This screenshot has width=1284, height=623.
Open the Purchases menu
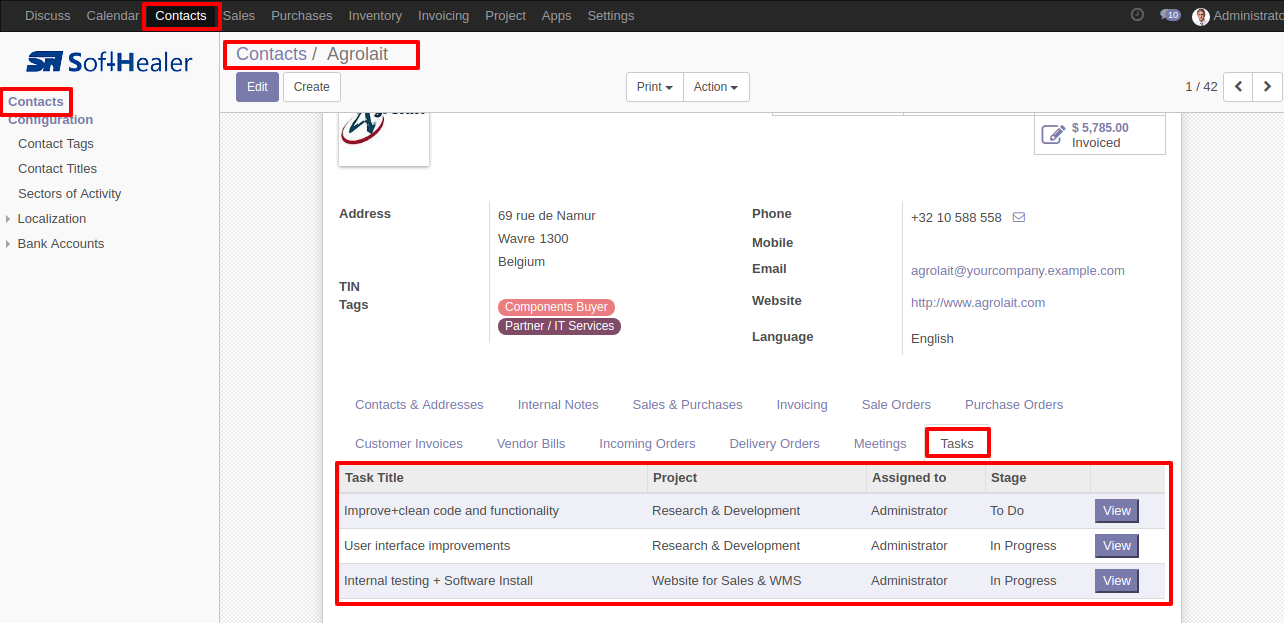point(302,15)
